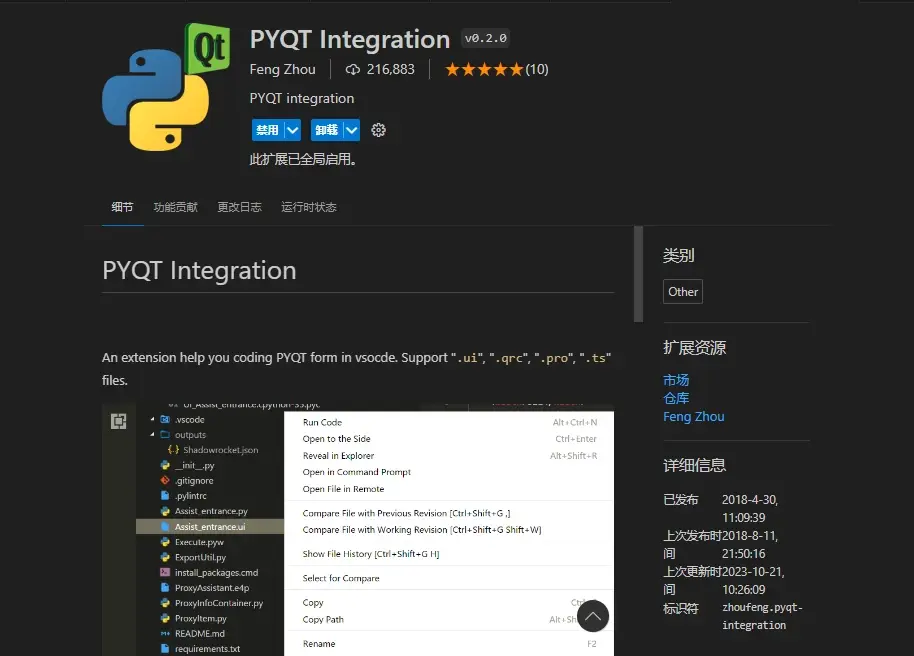Choose Reveal in Explorer
Viewport: 914px width, 656px height.
pyautogui.click(x=449, y=455)
